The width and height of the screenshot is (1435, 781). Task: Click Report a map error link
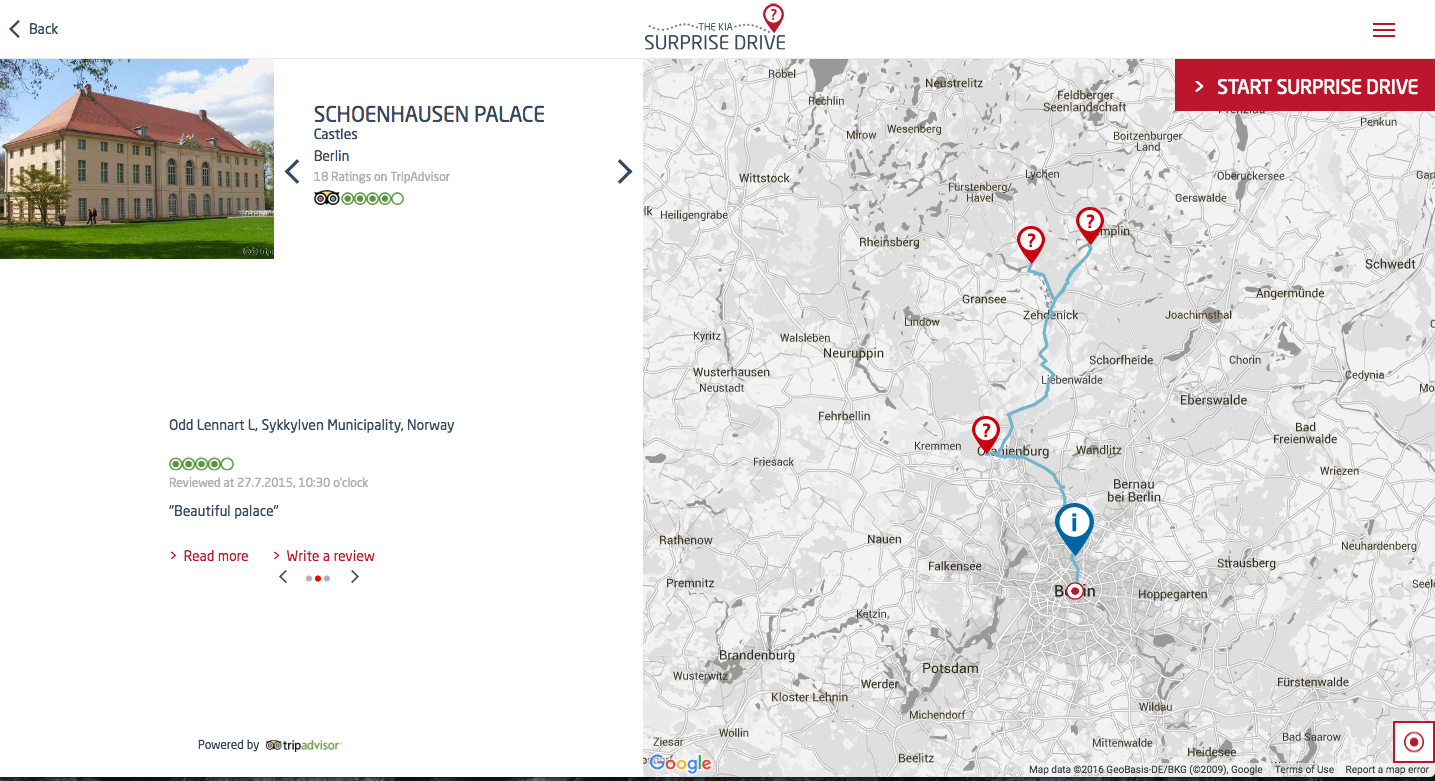pyautogui.click(x=1387, y=770)
